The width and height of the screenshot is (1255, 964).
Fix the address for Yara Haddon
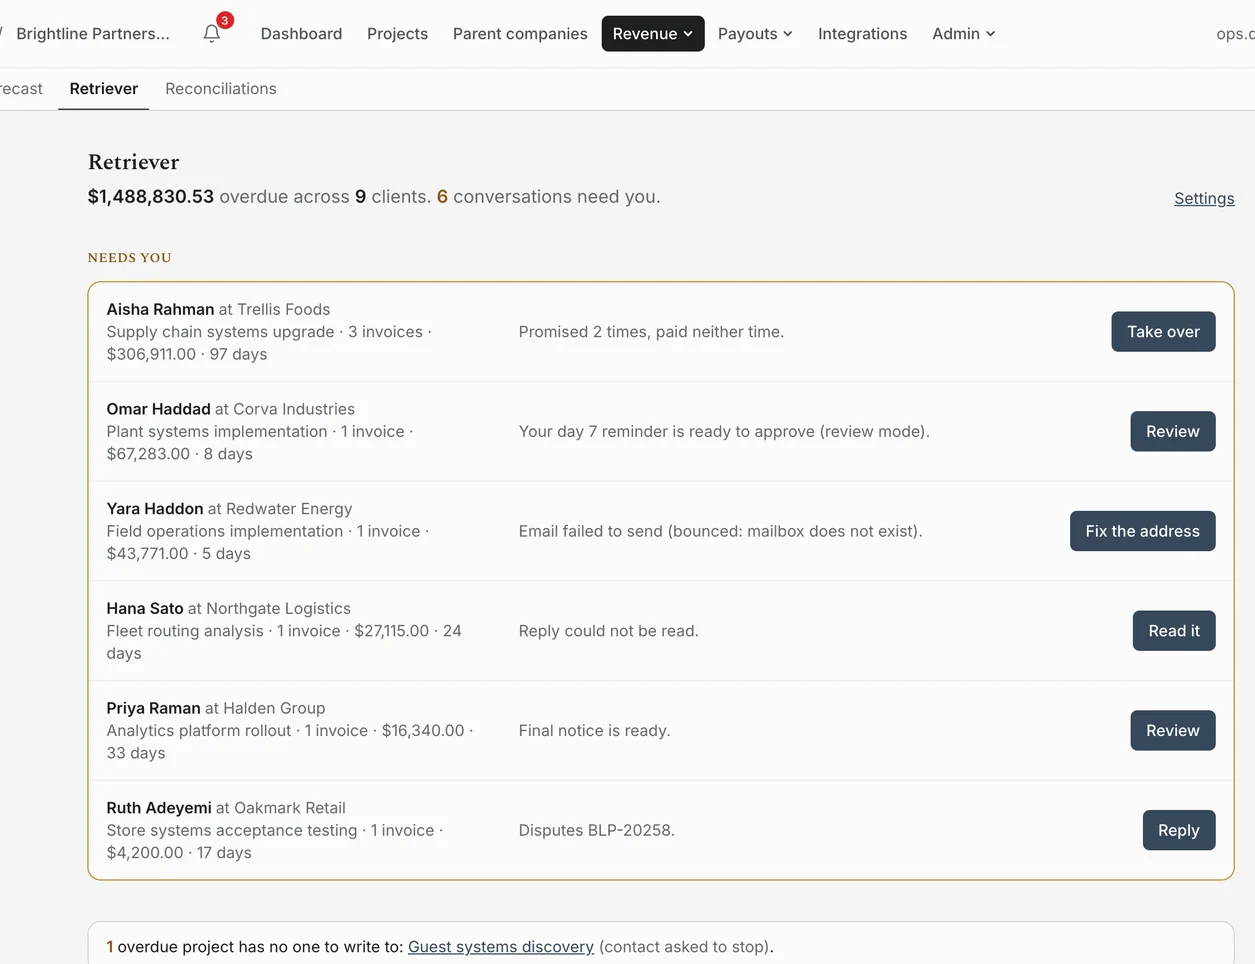click(1142, 531)
